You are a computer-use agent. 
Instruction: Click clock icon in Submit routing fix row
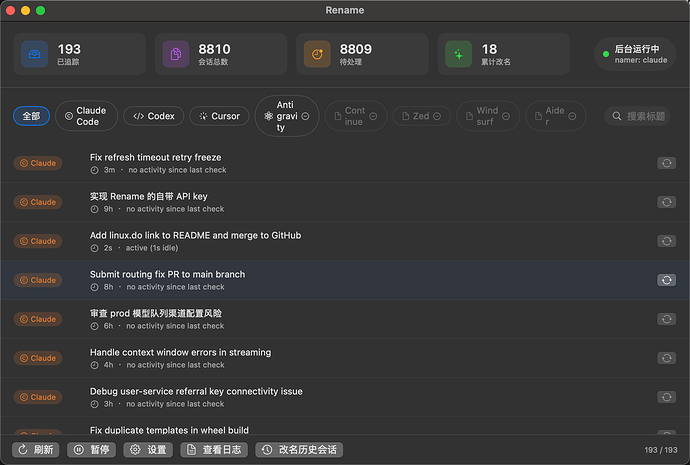94,287
